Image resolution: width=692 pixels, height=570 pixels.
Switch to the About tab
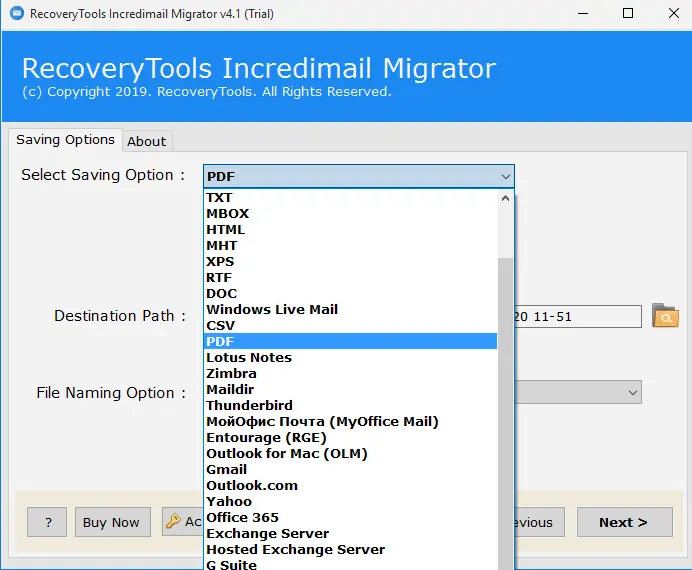coord(147,141)
